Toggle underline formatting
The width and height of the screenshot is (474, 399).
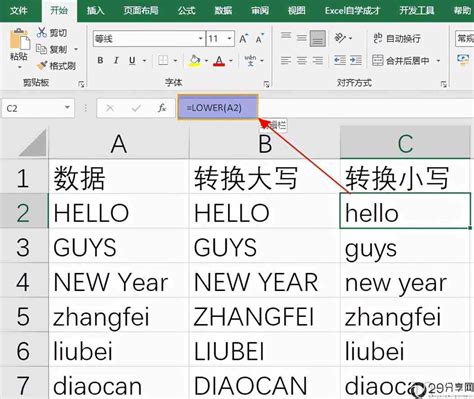point(132,60)
